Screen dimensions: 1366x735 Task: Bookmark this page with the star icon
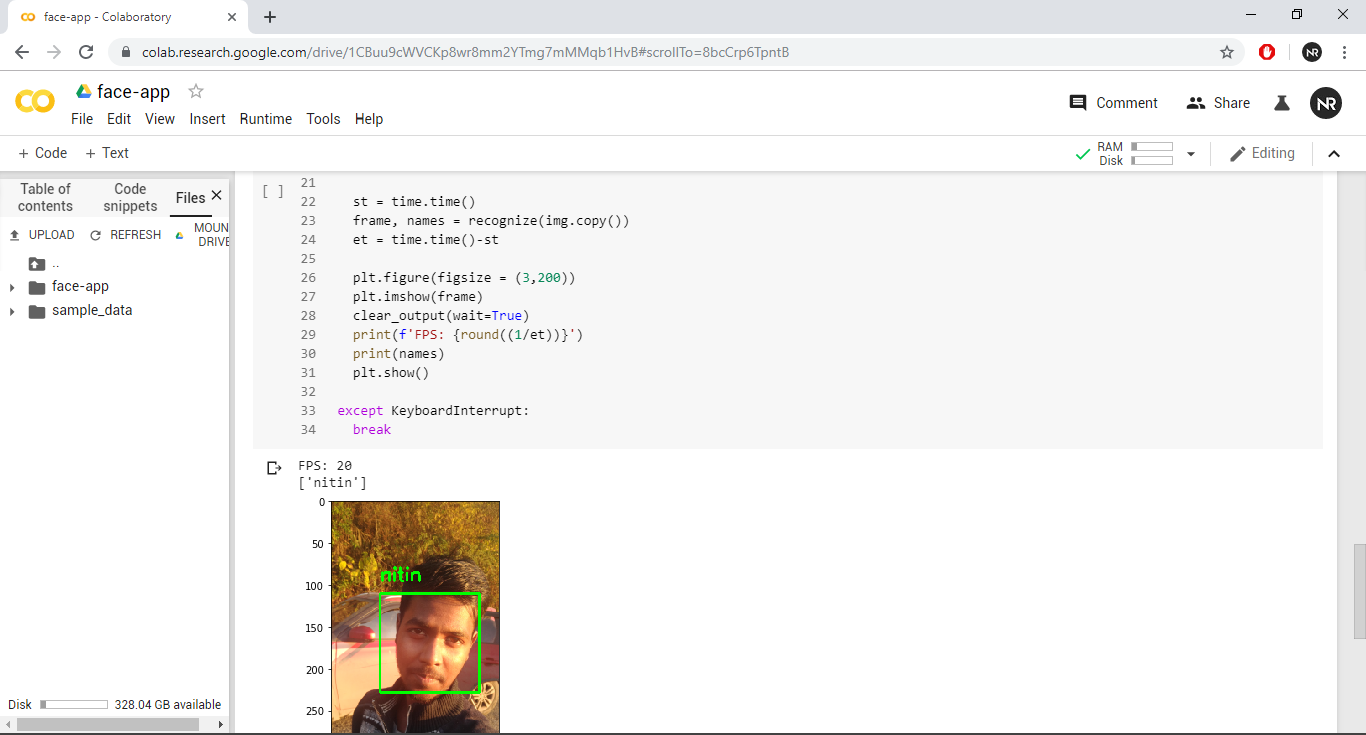click(x=1227, y=52)
